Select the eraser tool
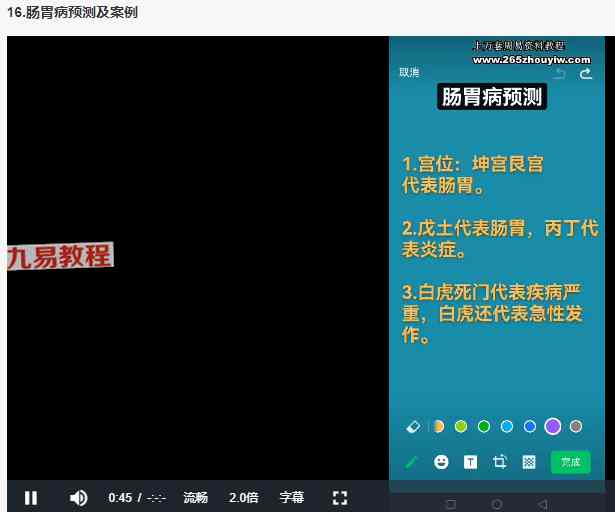Screen dimensions: 615x512 pos(413,427)
